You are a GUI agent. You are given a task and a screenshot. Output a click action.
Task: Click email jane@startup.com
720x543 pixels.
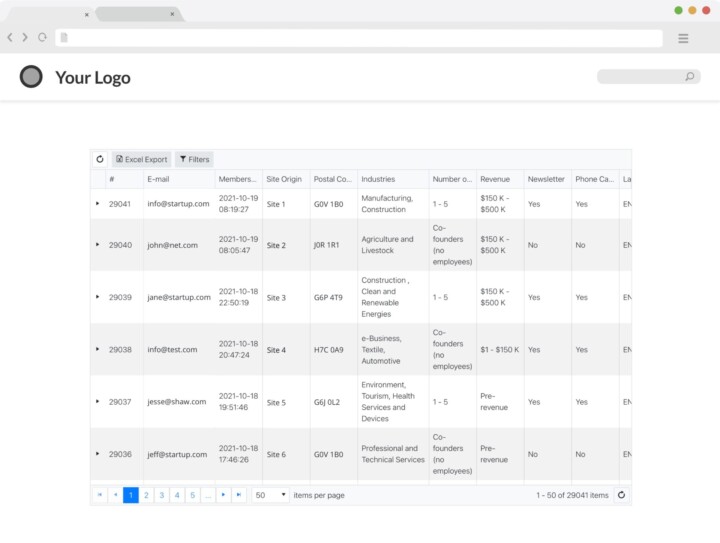point(179,297)
